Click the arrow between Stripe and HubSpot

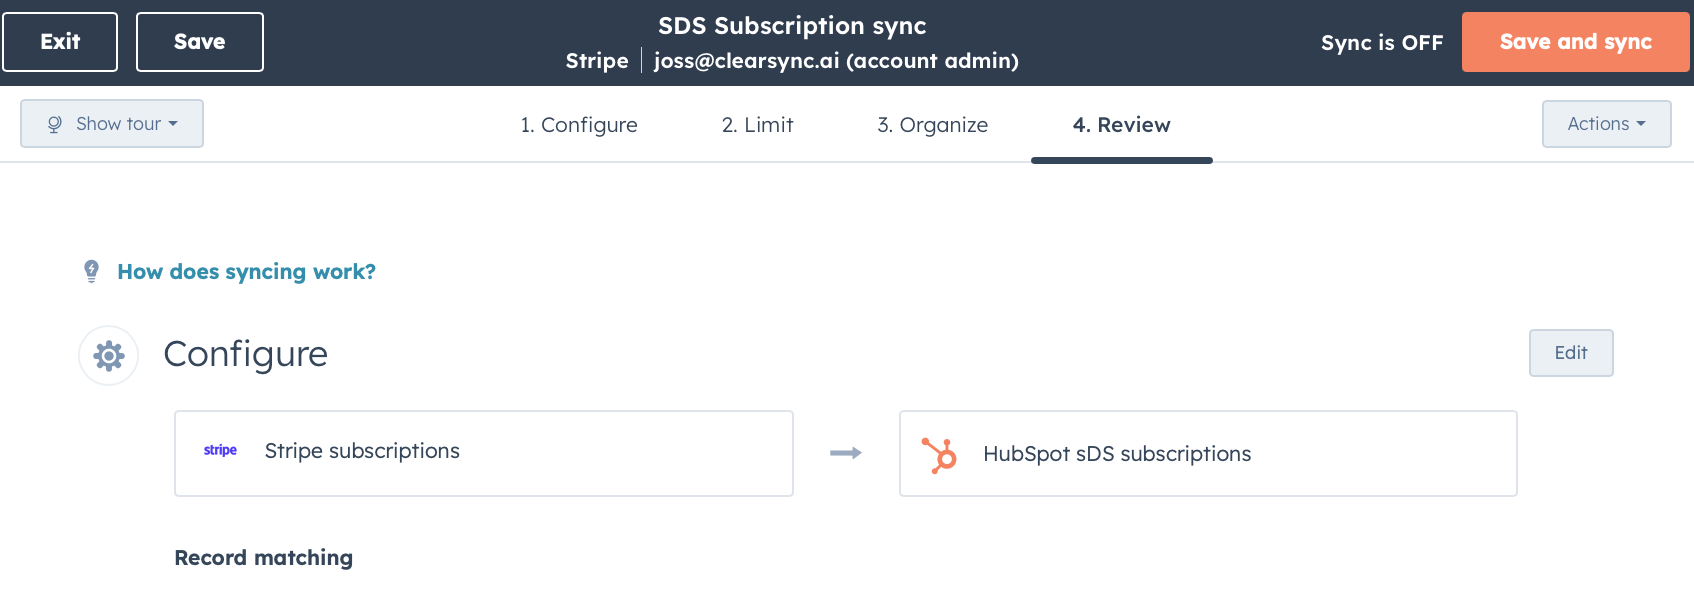(x=846, y=453)
